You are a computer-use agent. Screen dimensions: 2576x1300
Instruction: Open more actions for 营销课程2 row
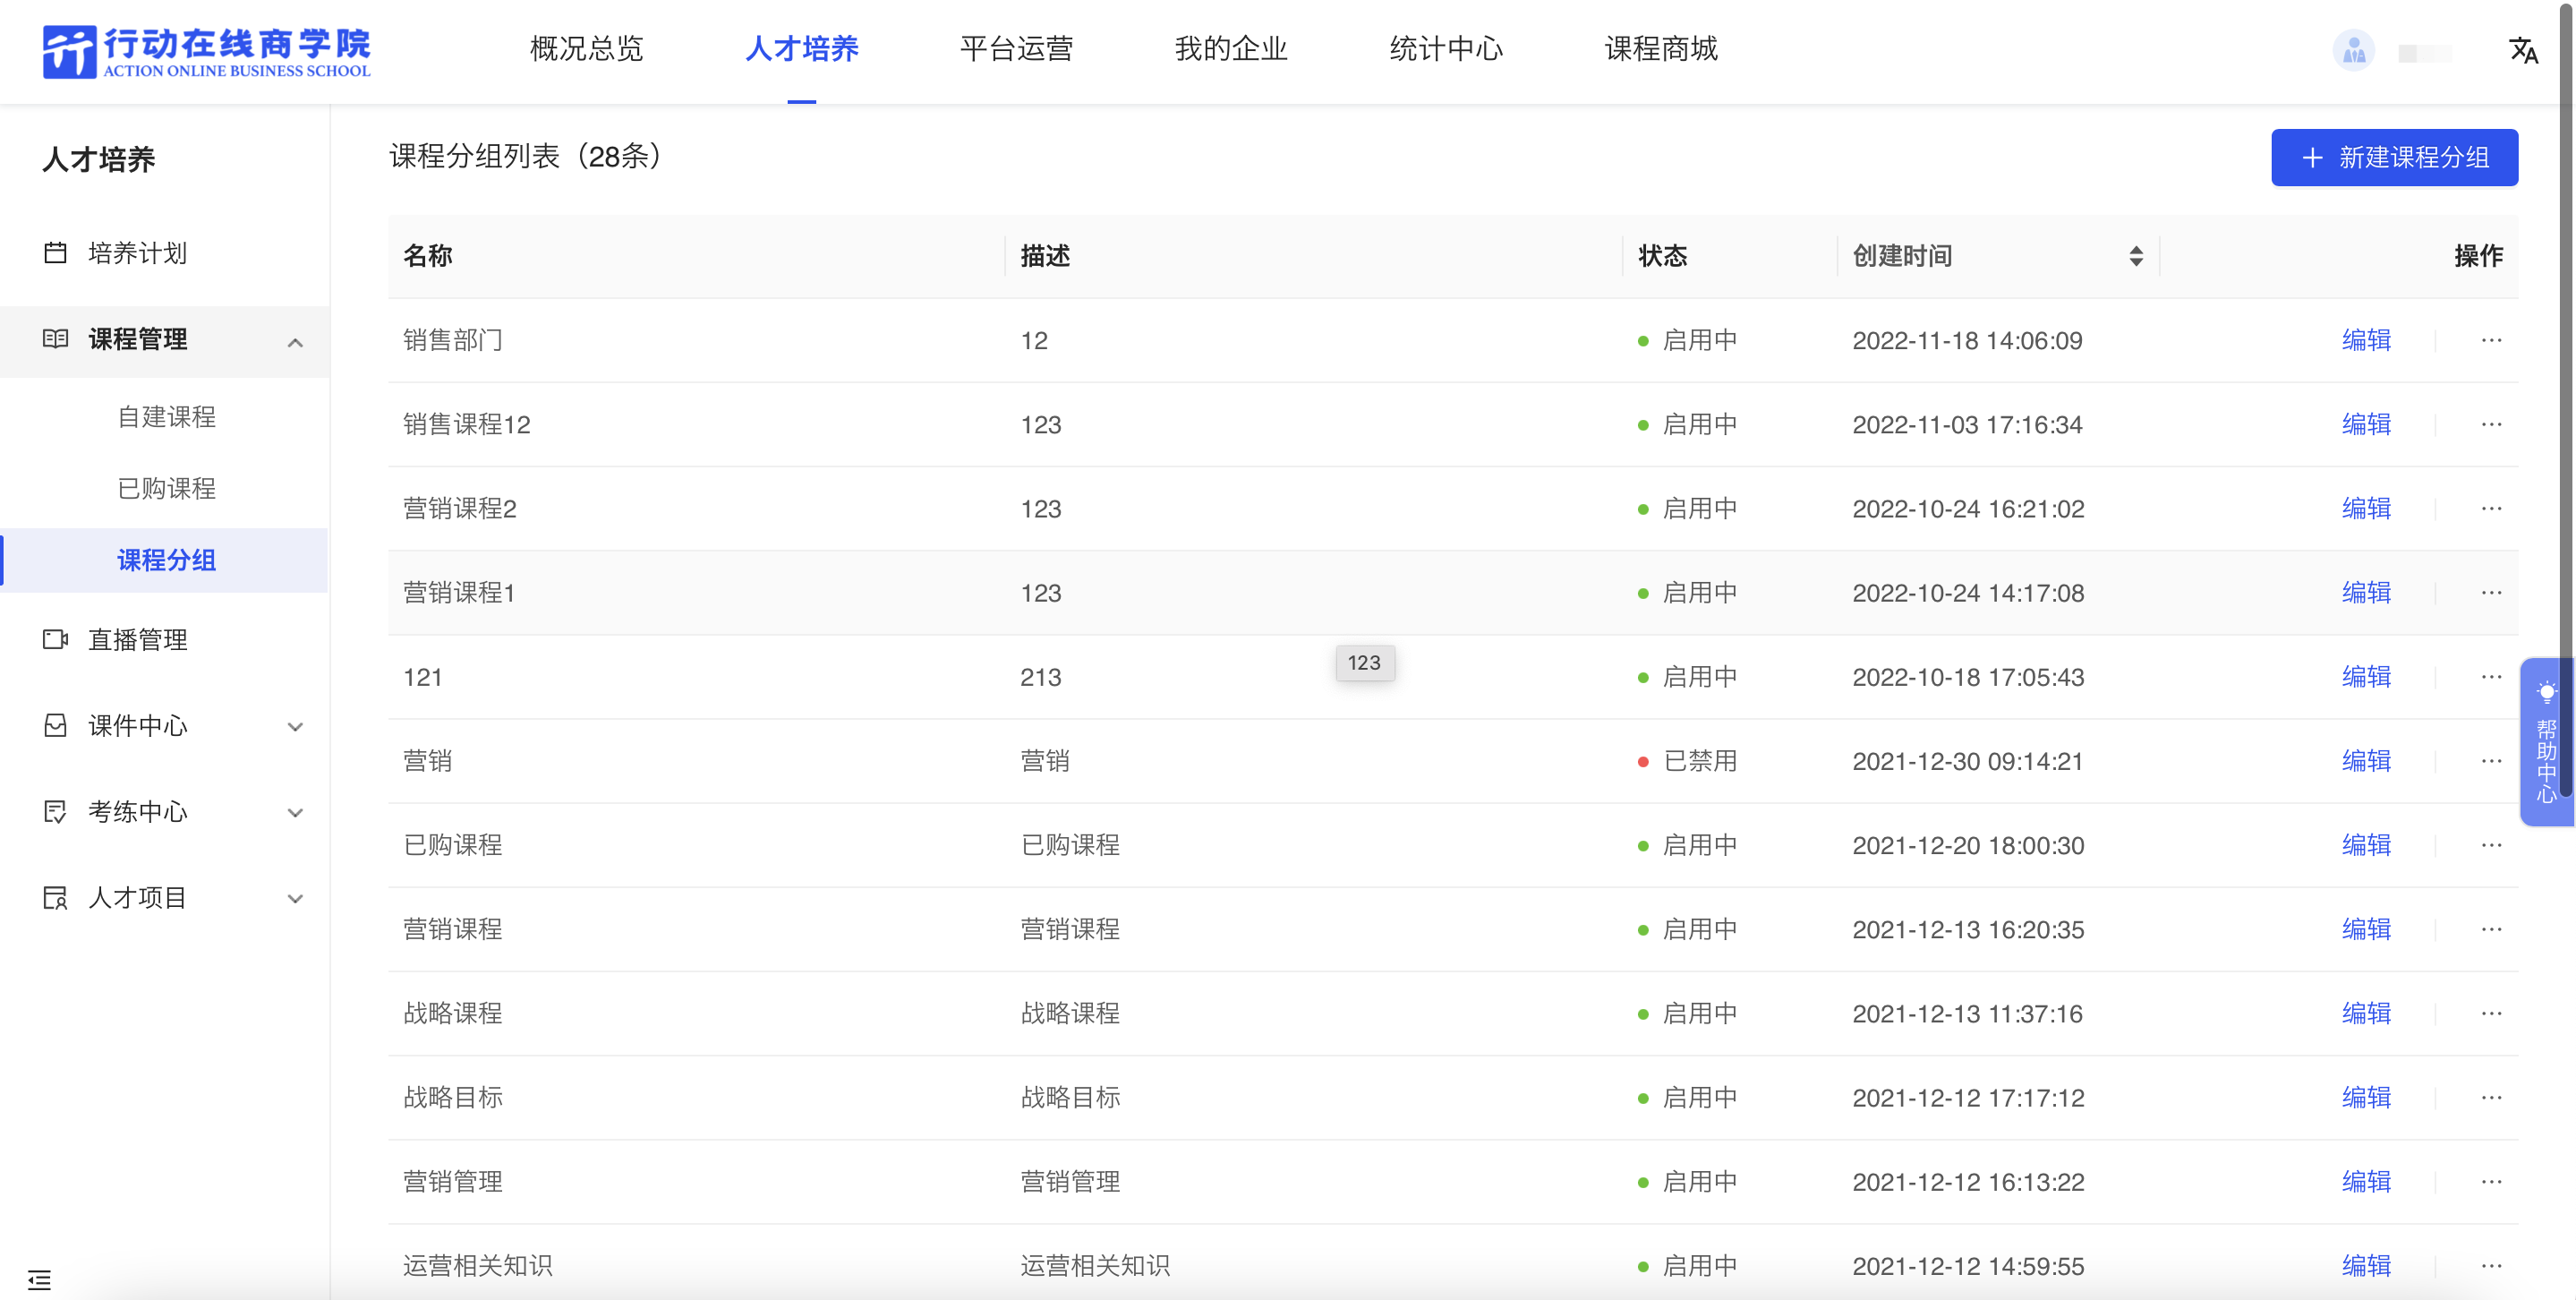point(2491,508)
